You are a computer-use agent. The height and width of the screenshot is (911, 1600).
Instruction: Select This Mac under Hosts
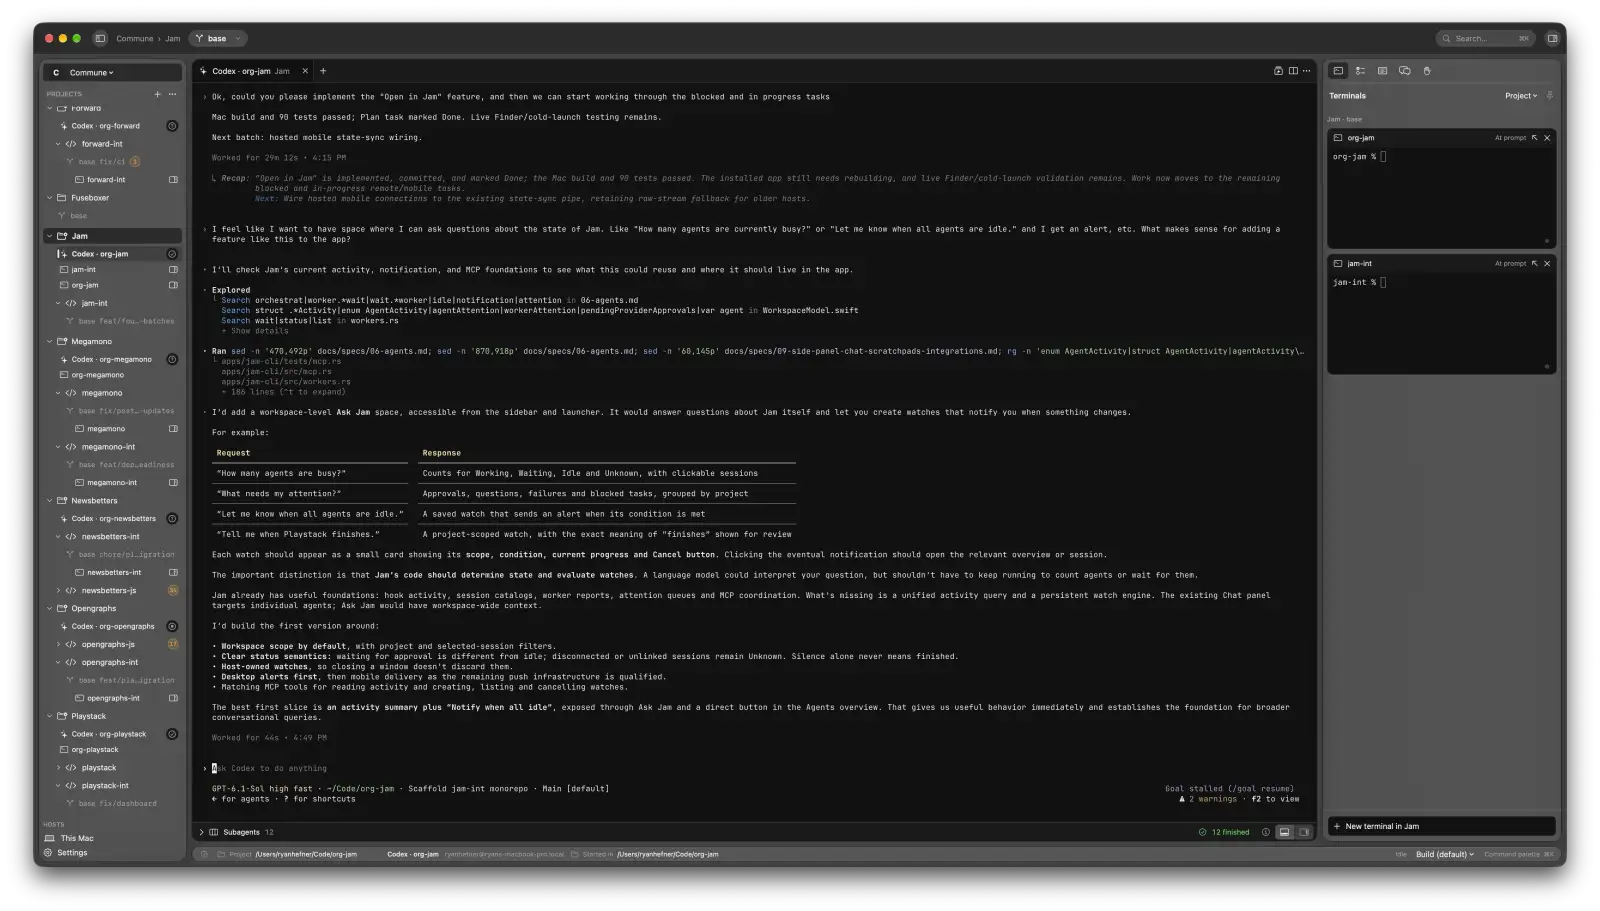70,838
